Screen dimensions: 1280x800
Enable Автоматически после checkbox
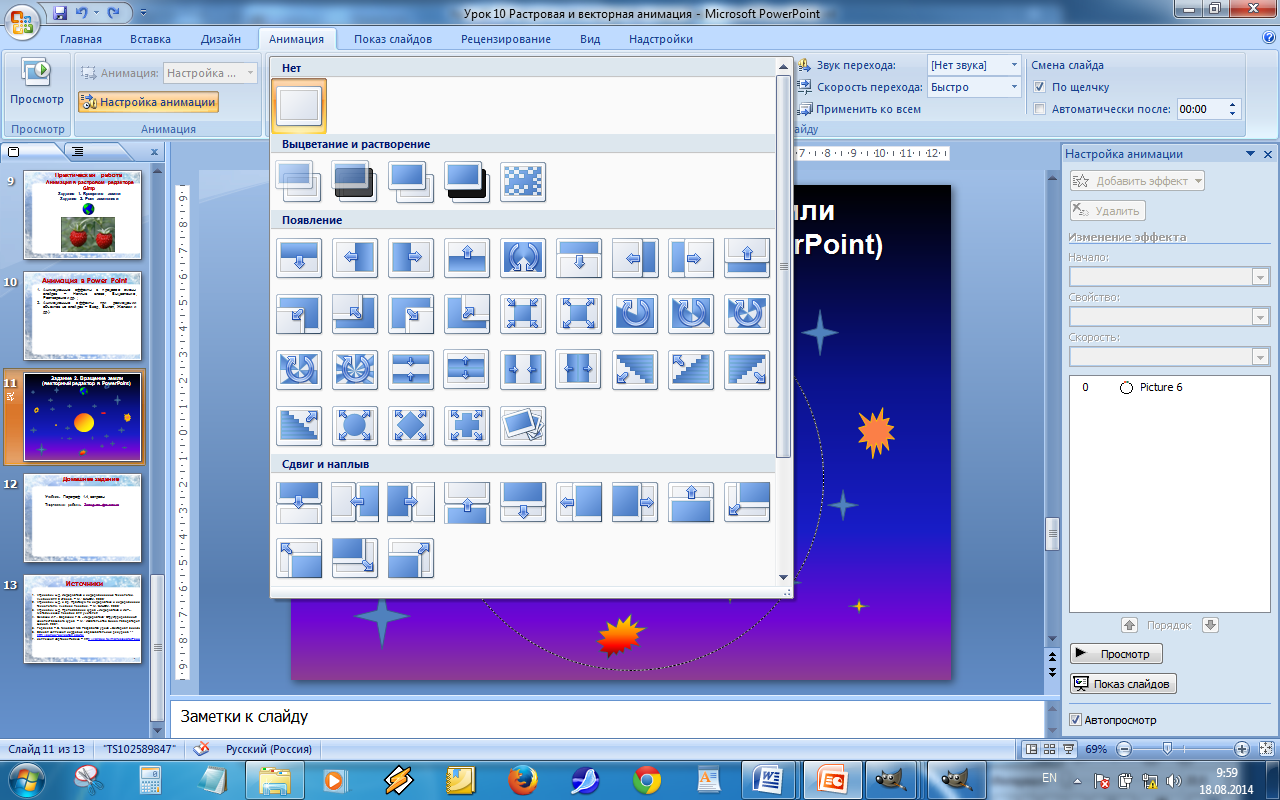pyautogui.click(x=1040, y=109)
